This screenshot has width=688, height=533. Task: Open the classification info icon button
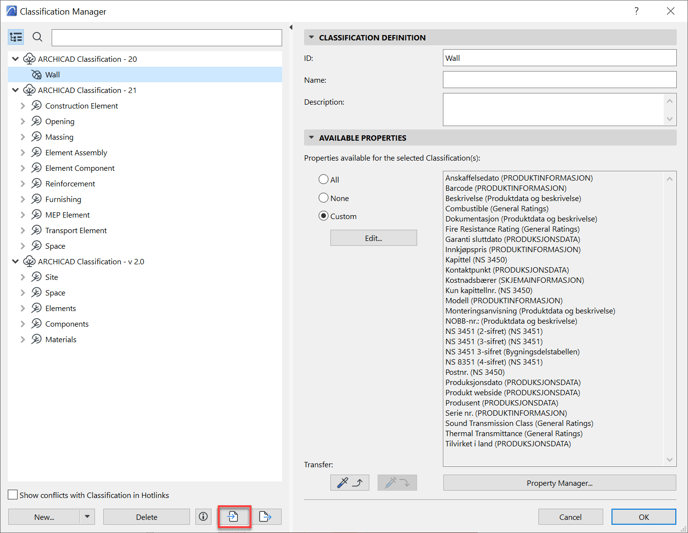coord(203,517)
